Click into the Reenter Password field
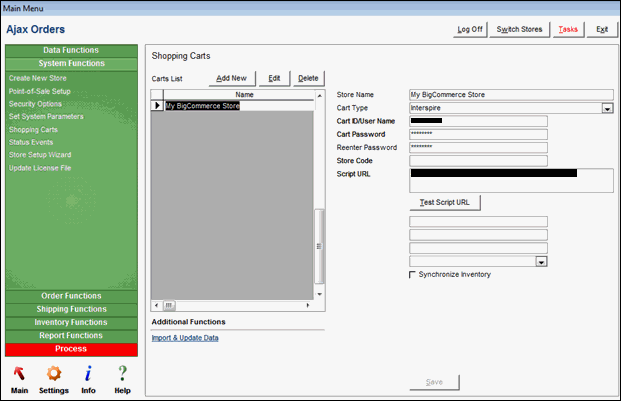The image size is (621, 401). point(478,148)
